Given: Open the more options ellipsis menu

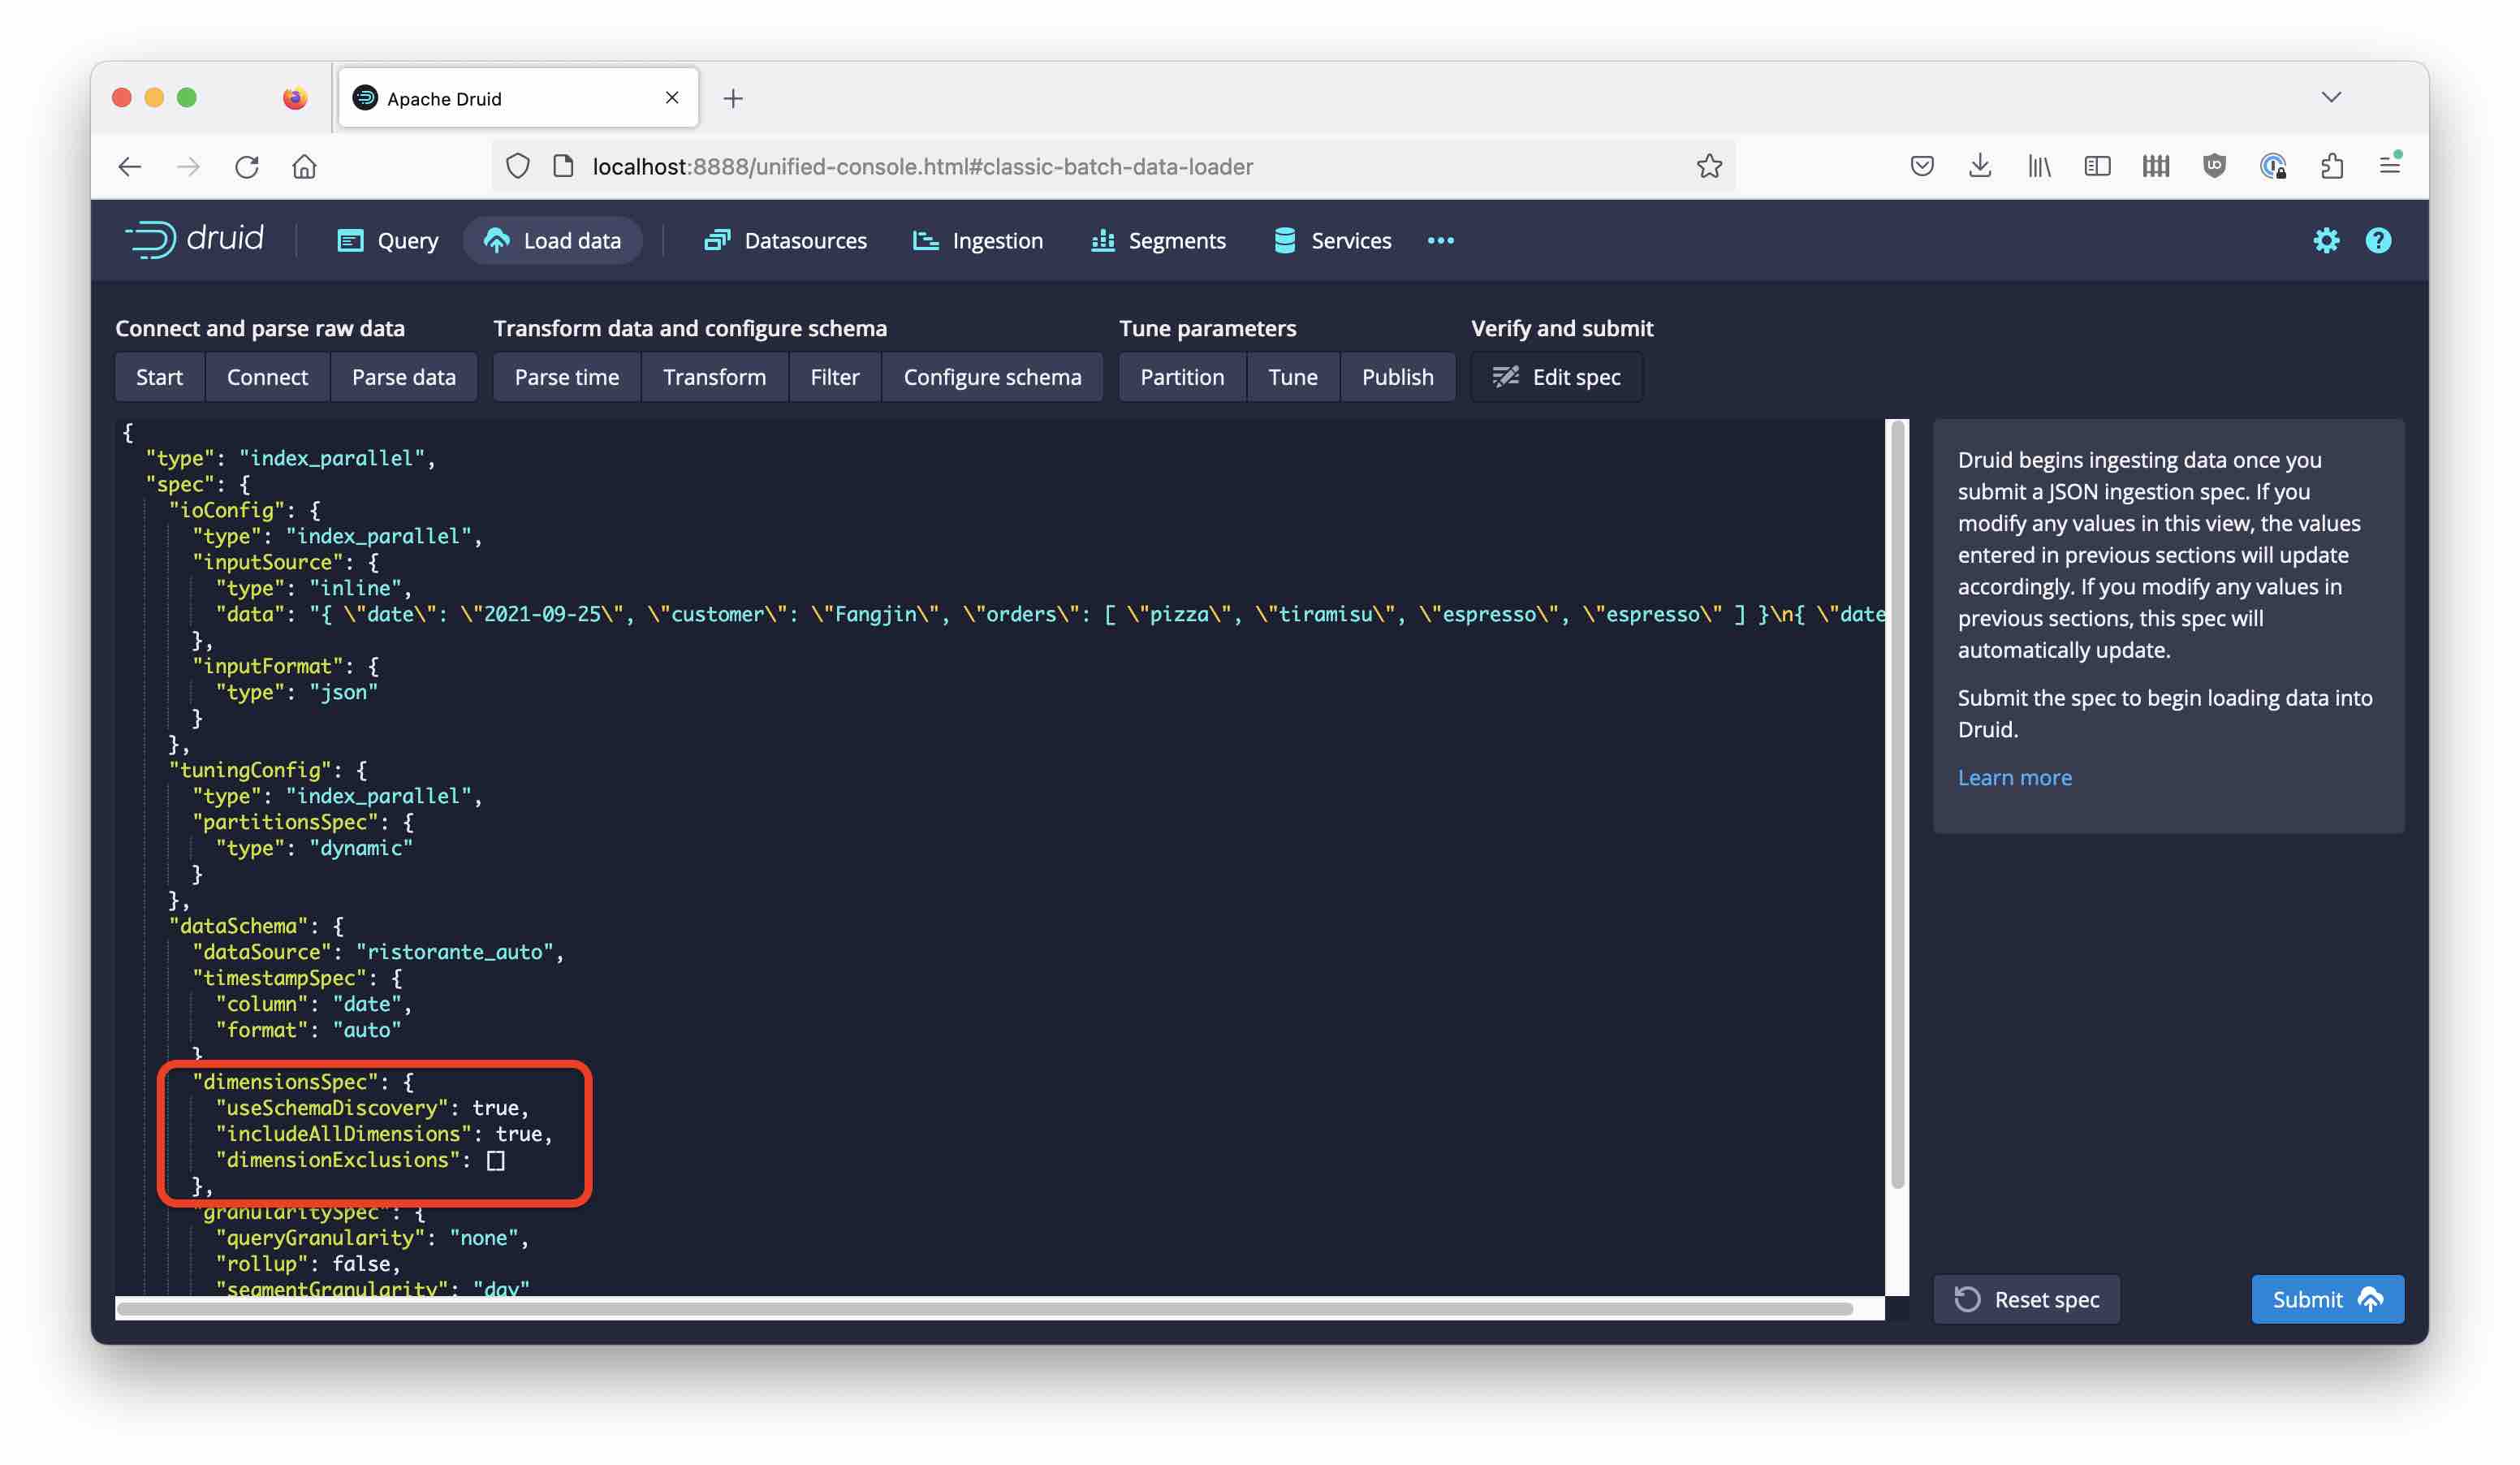Looking at the screenshot, I should (x=1440, y=240).
